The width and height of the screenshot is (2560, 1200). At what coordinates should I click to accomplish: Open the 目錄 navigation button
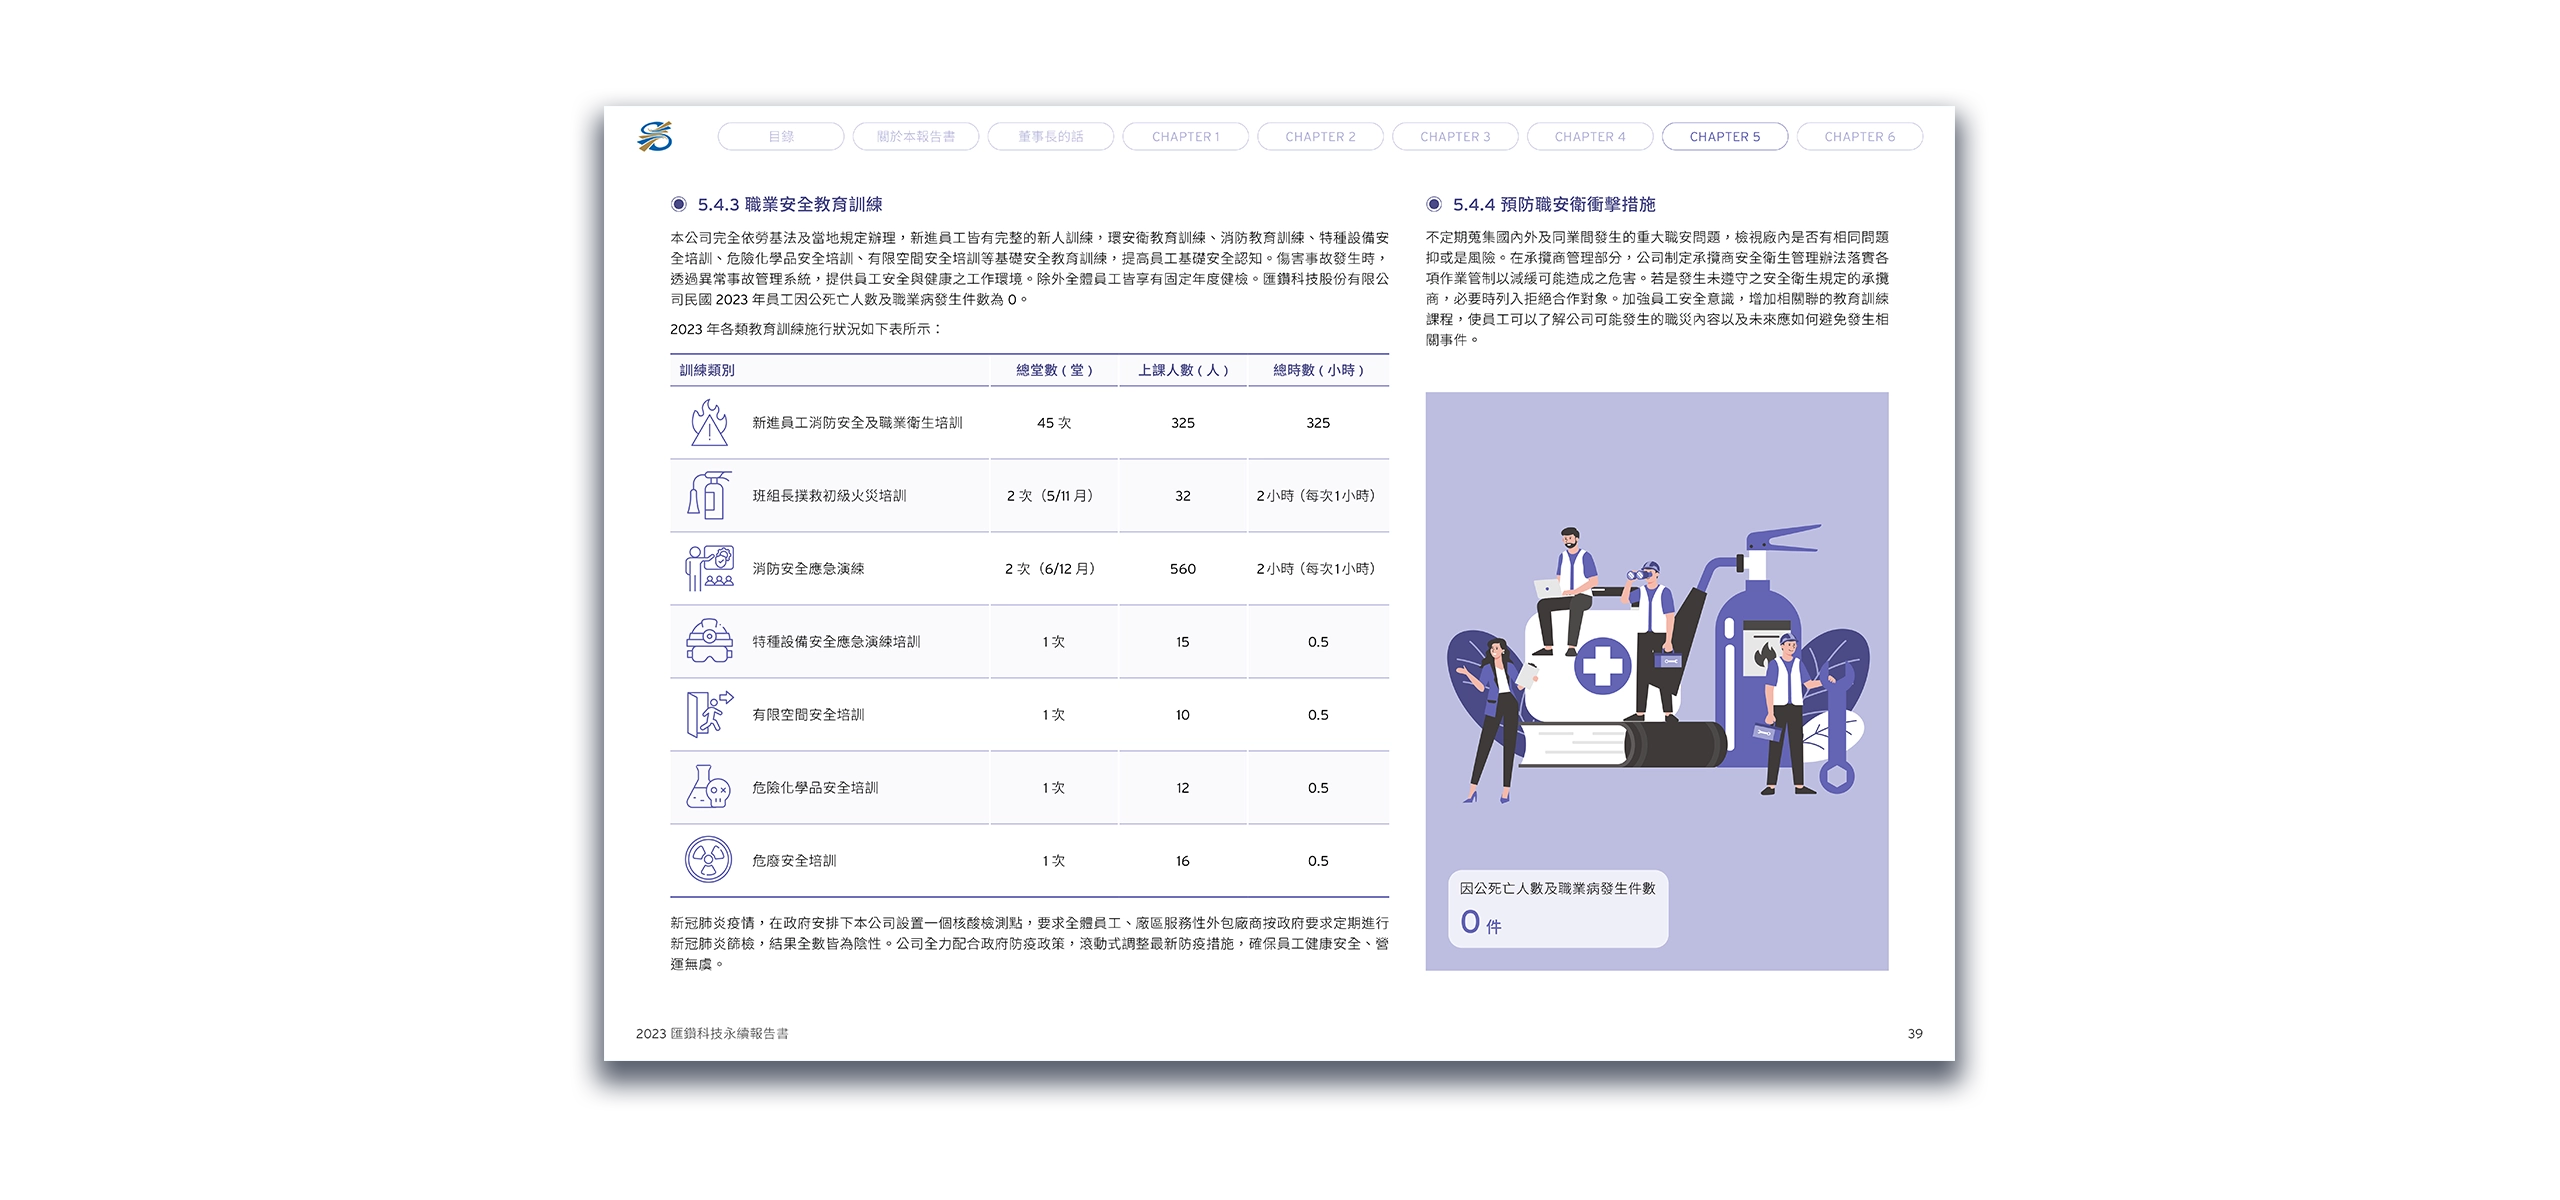(x=780, y=138)
